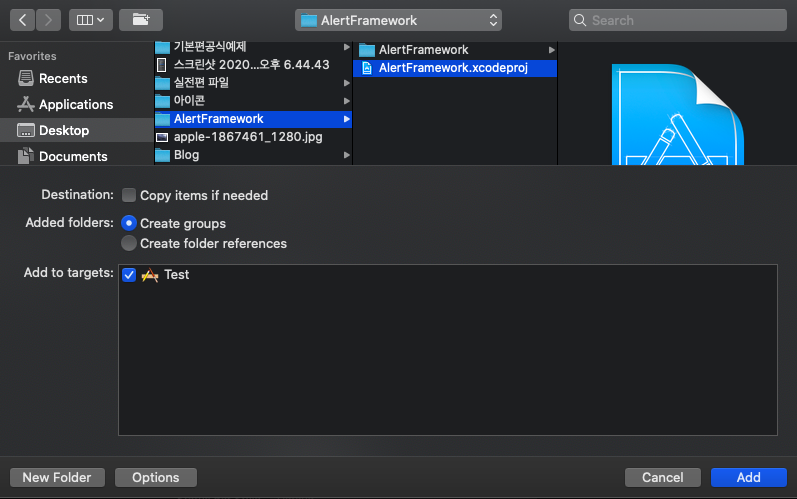This screenshot has height=499, width=797.
Task: Select the 스크린샷 2020...오후 6.44.43 file
Action: pyautogui.click(x=253, y=65)
